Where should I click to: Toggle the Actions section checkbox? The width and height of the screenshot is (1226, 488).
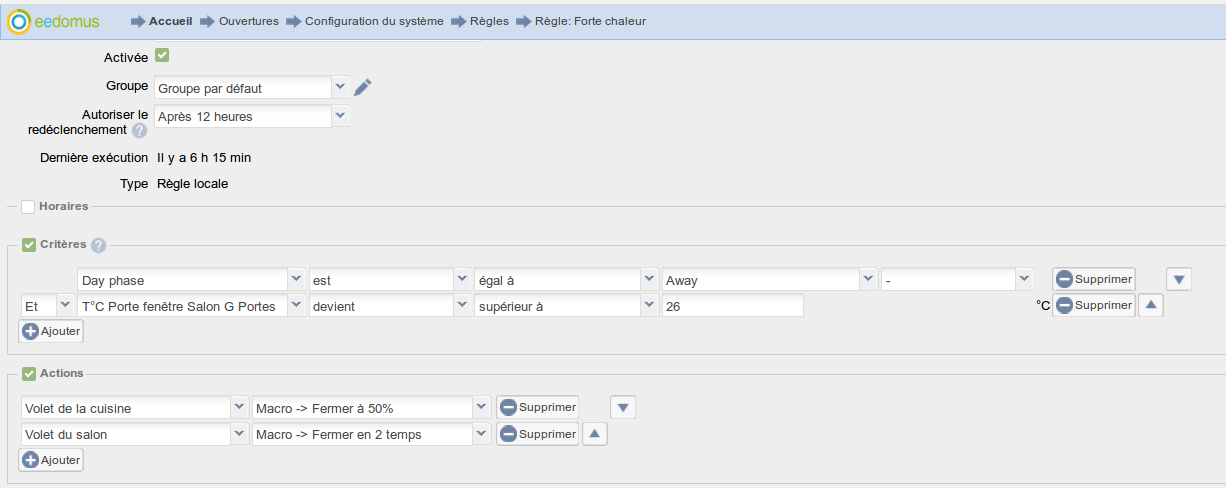click(28, 374)
